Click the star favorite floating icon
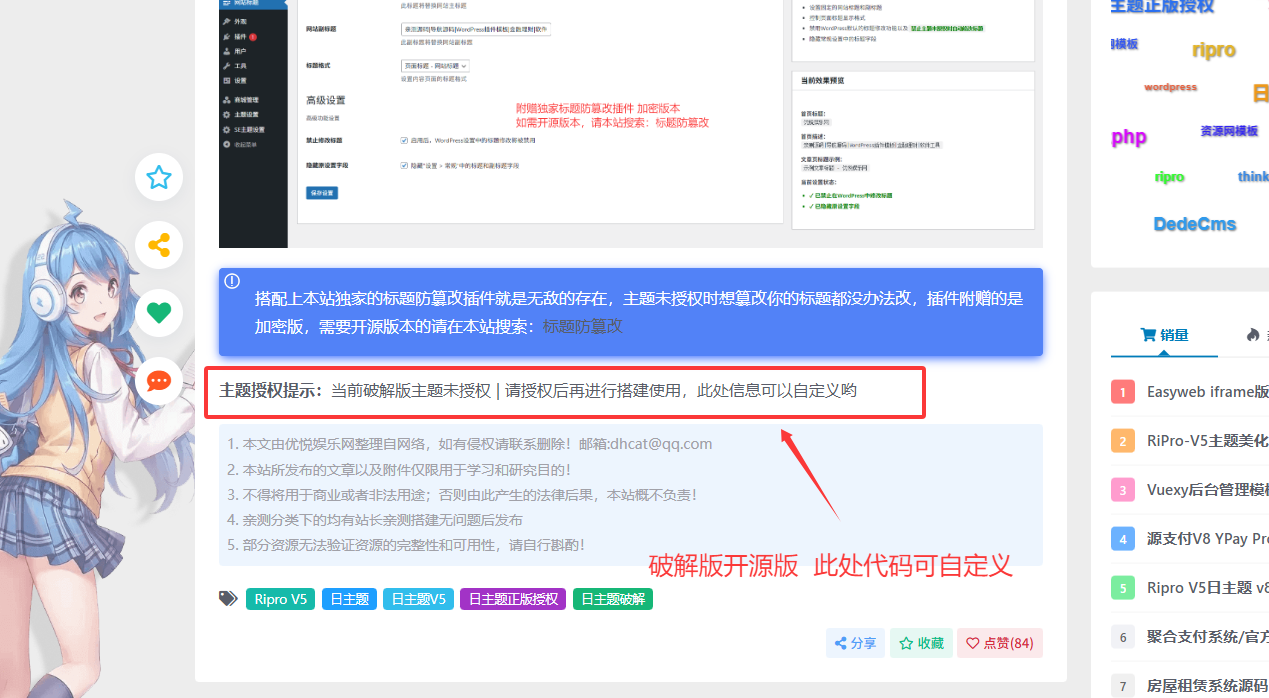Viewport: 1269px width, 698px height. pyautogui.click(x=159, y=178)
